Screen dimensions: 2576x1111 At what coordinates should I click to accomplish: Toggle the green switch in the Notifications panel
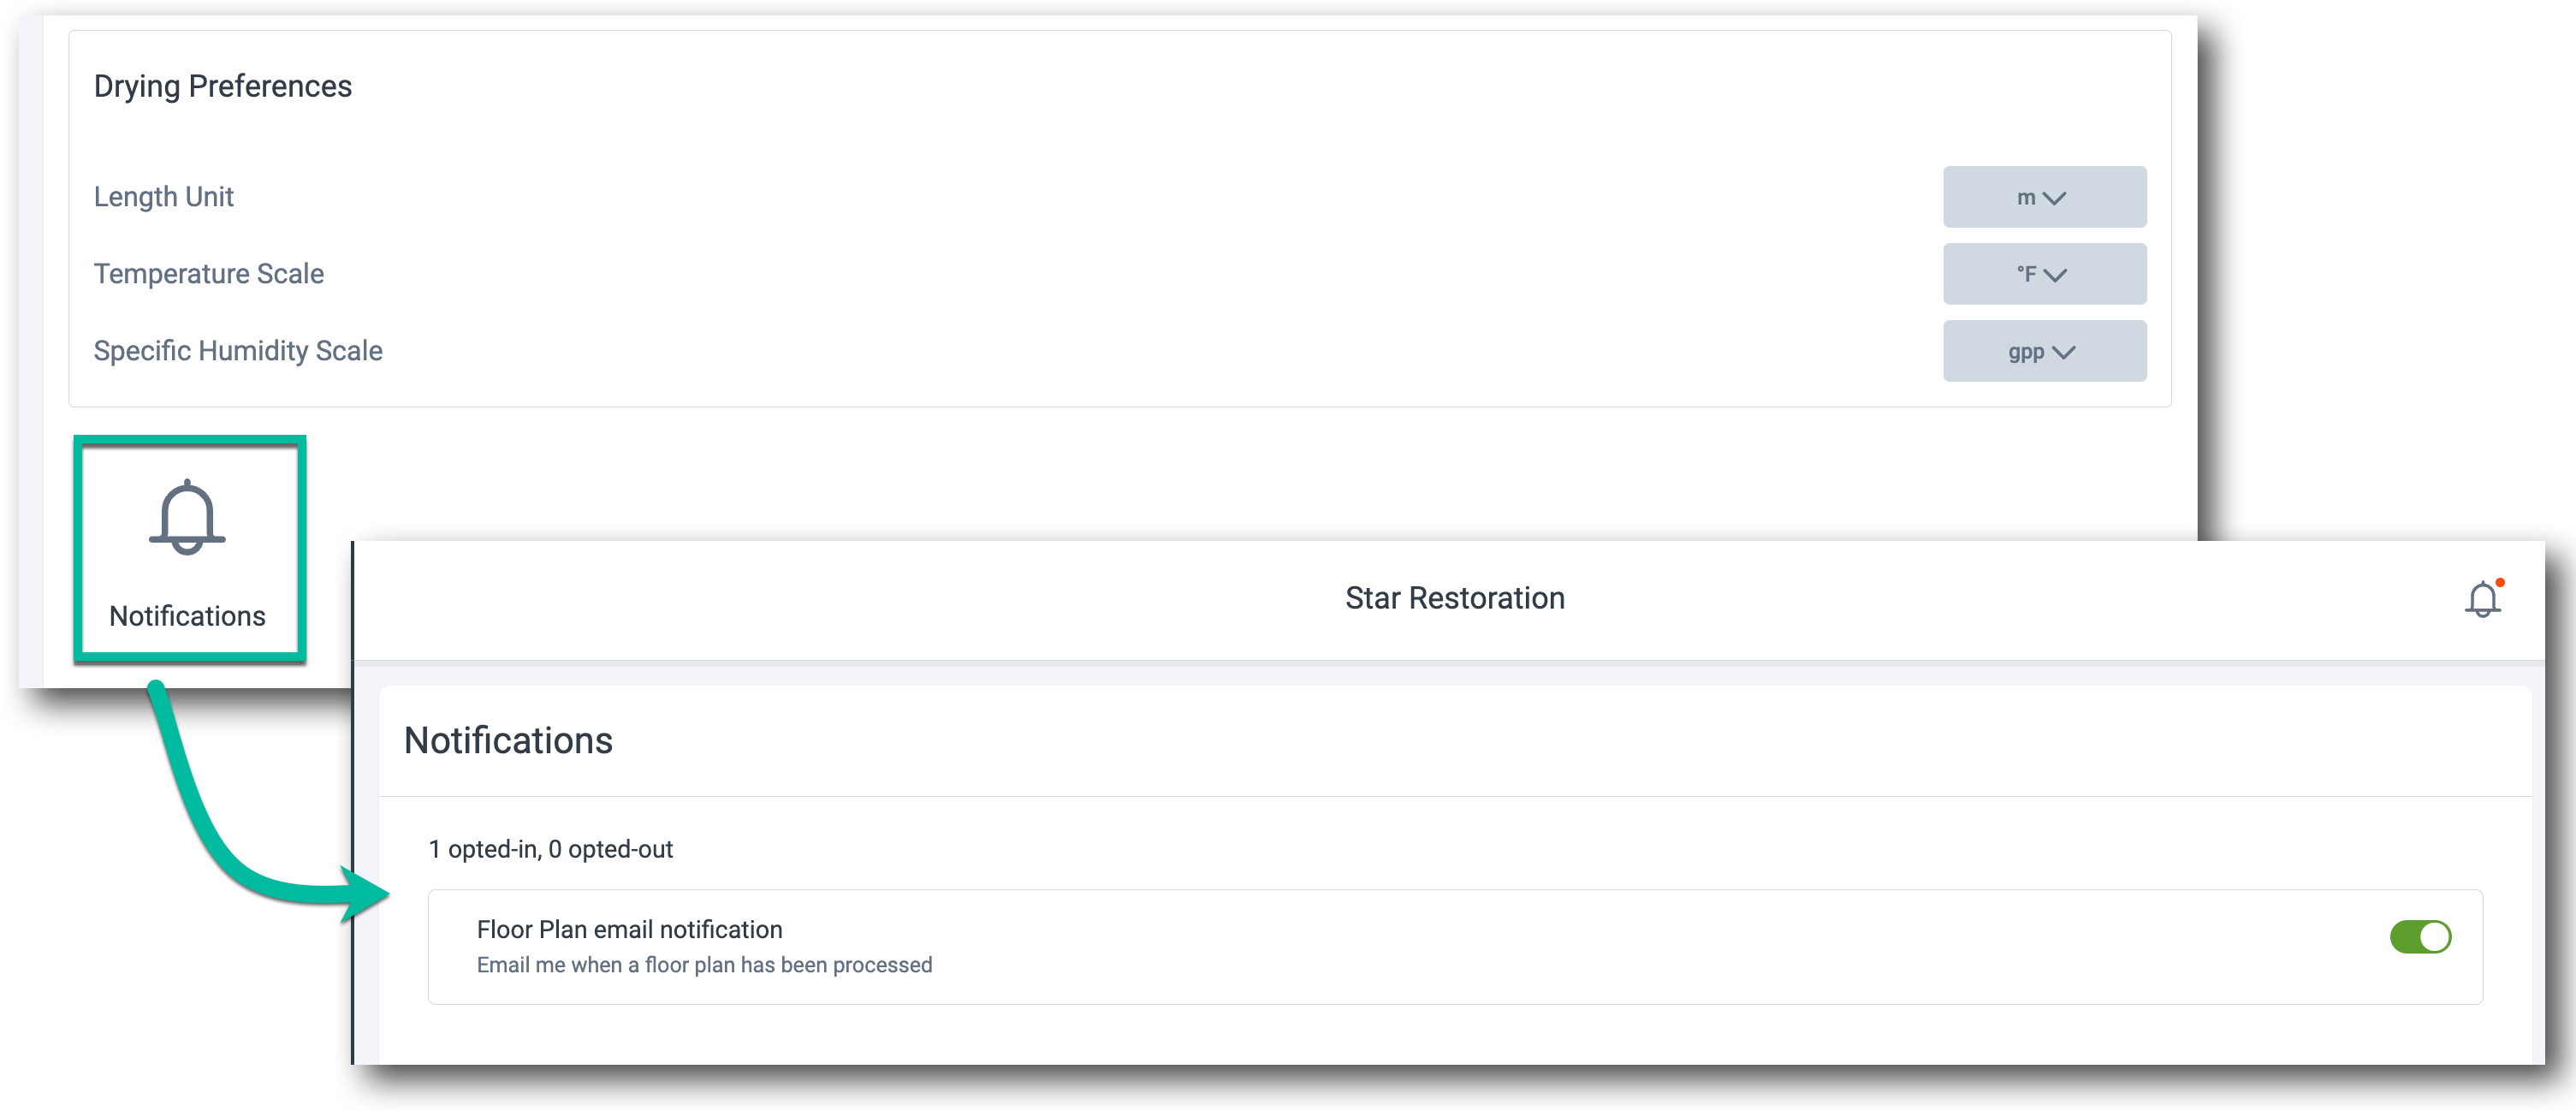pyautogui.click(x=2421, y=937)
